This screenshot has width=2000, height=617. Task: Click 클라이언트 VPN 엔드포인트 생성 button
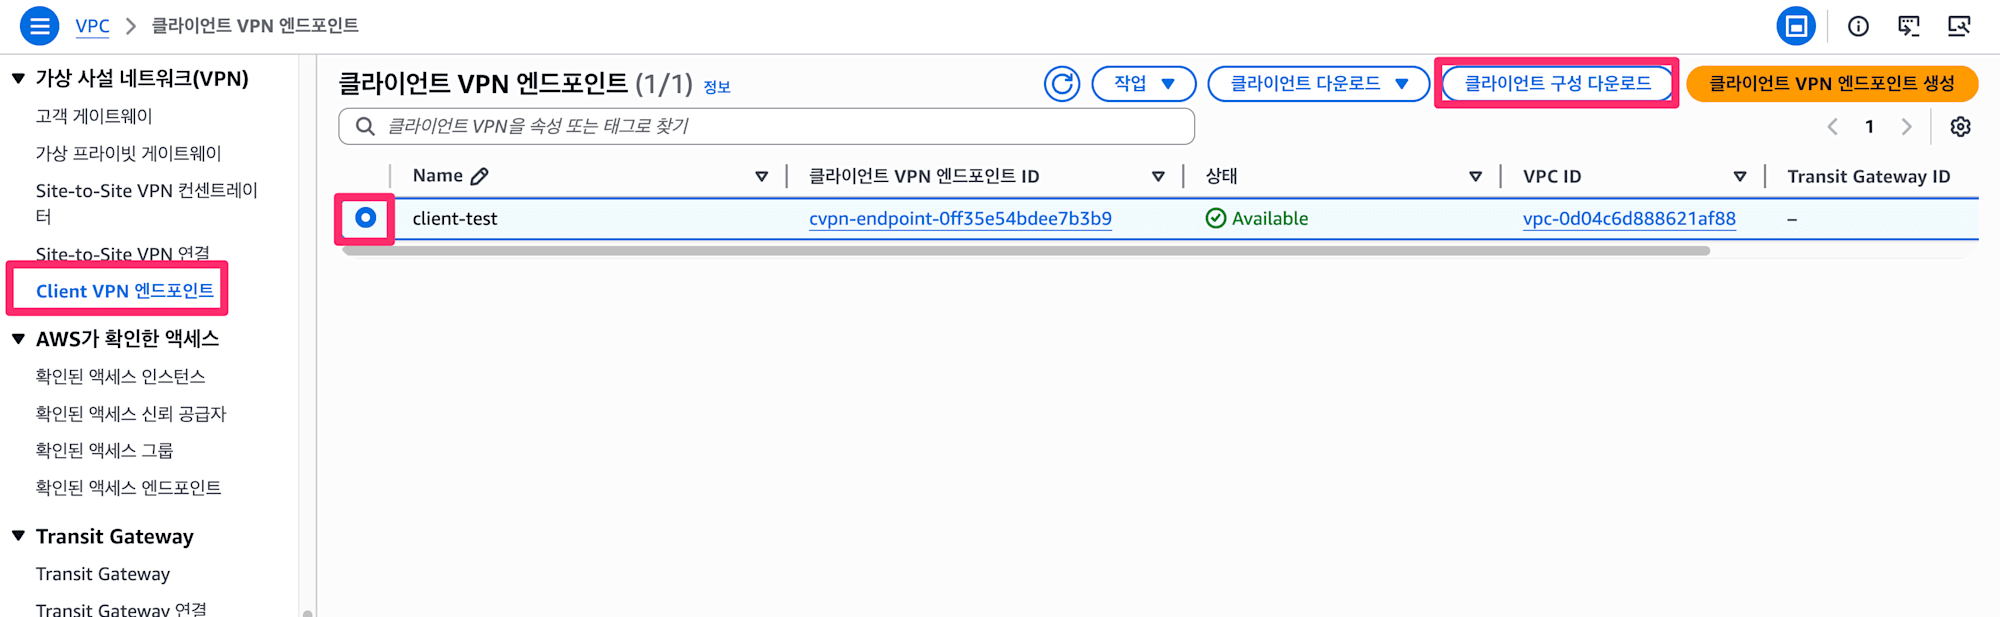coord(1832,84)
